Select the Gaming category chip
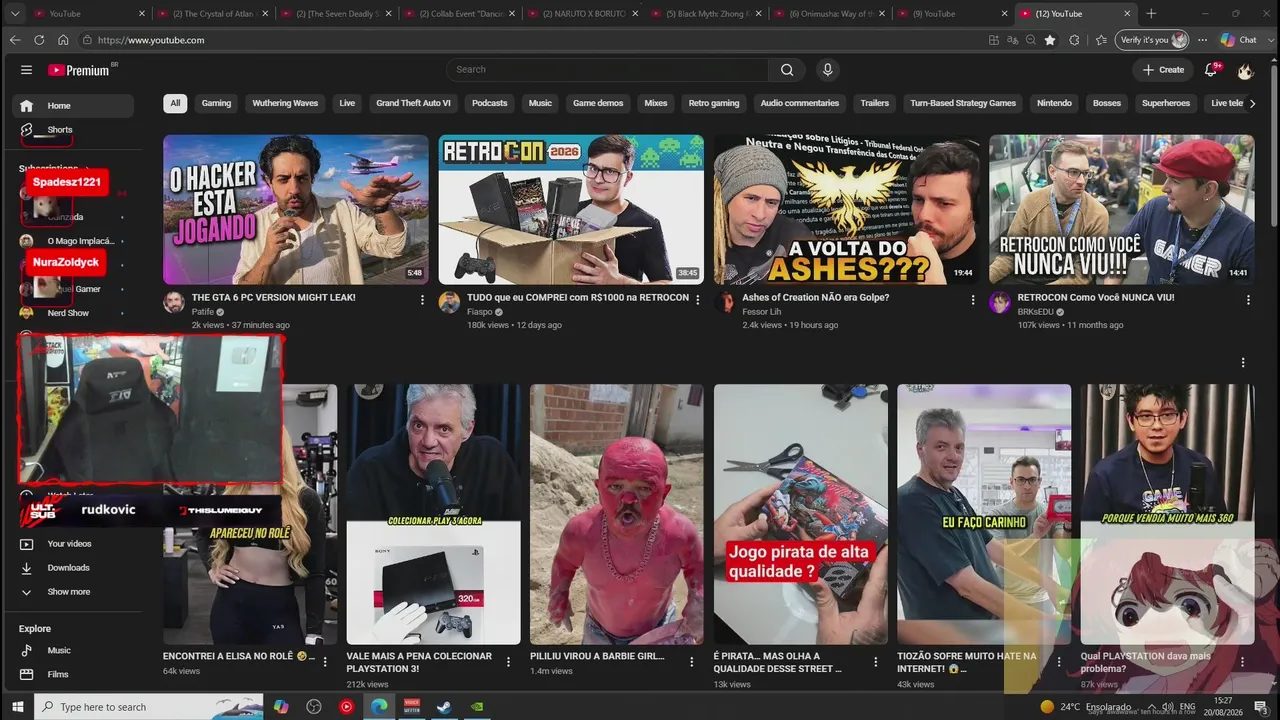 pos(216,103)
